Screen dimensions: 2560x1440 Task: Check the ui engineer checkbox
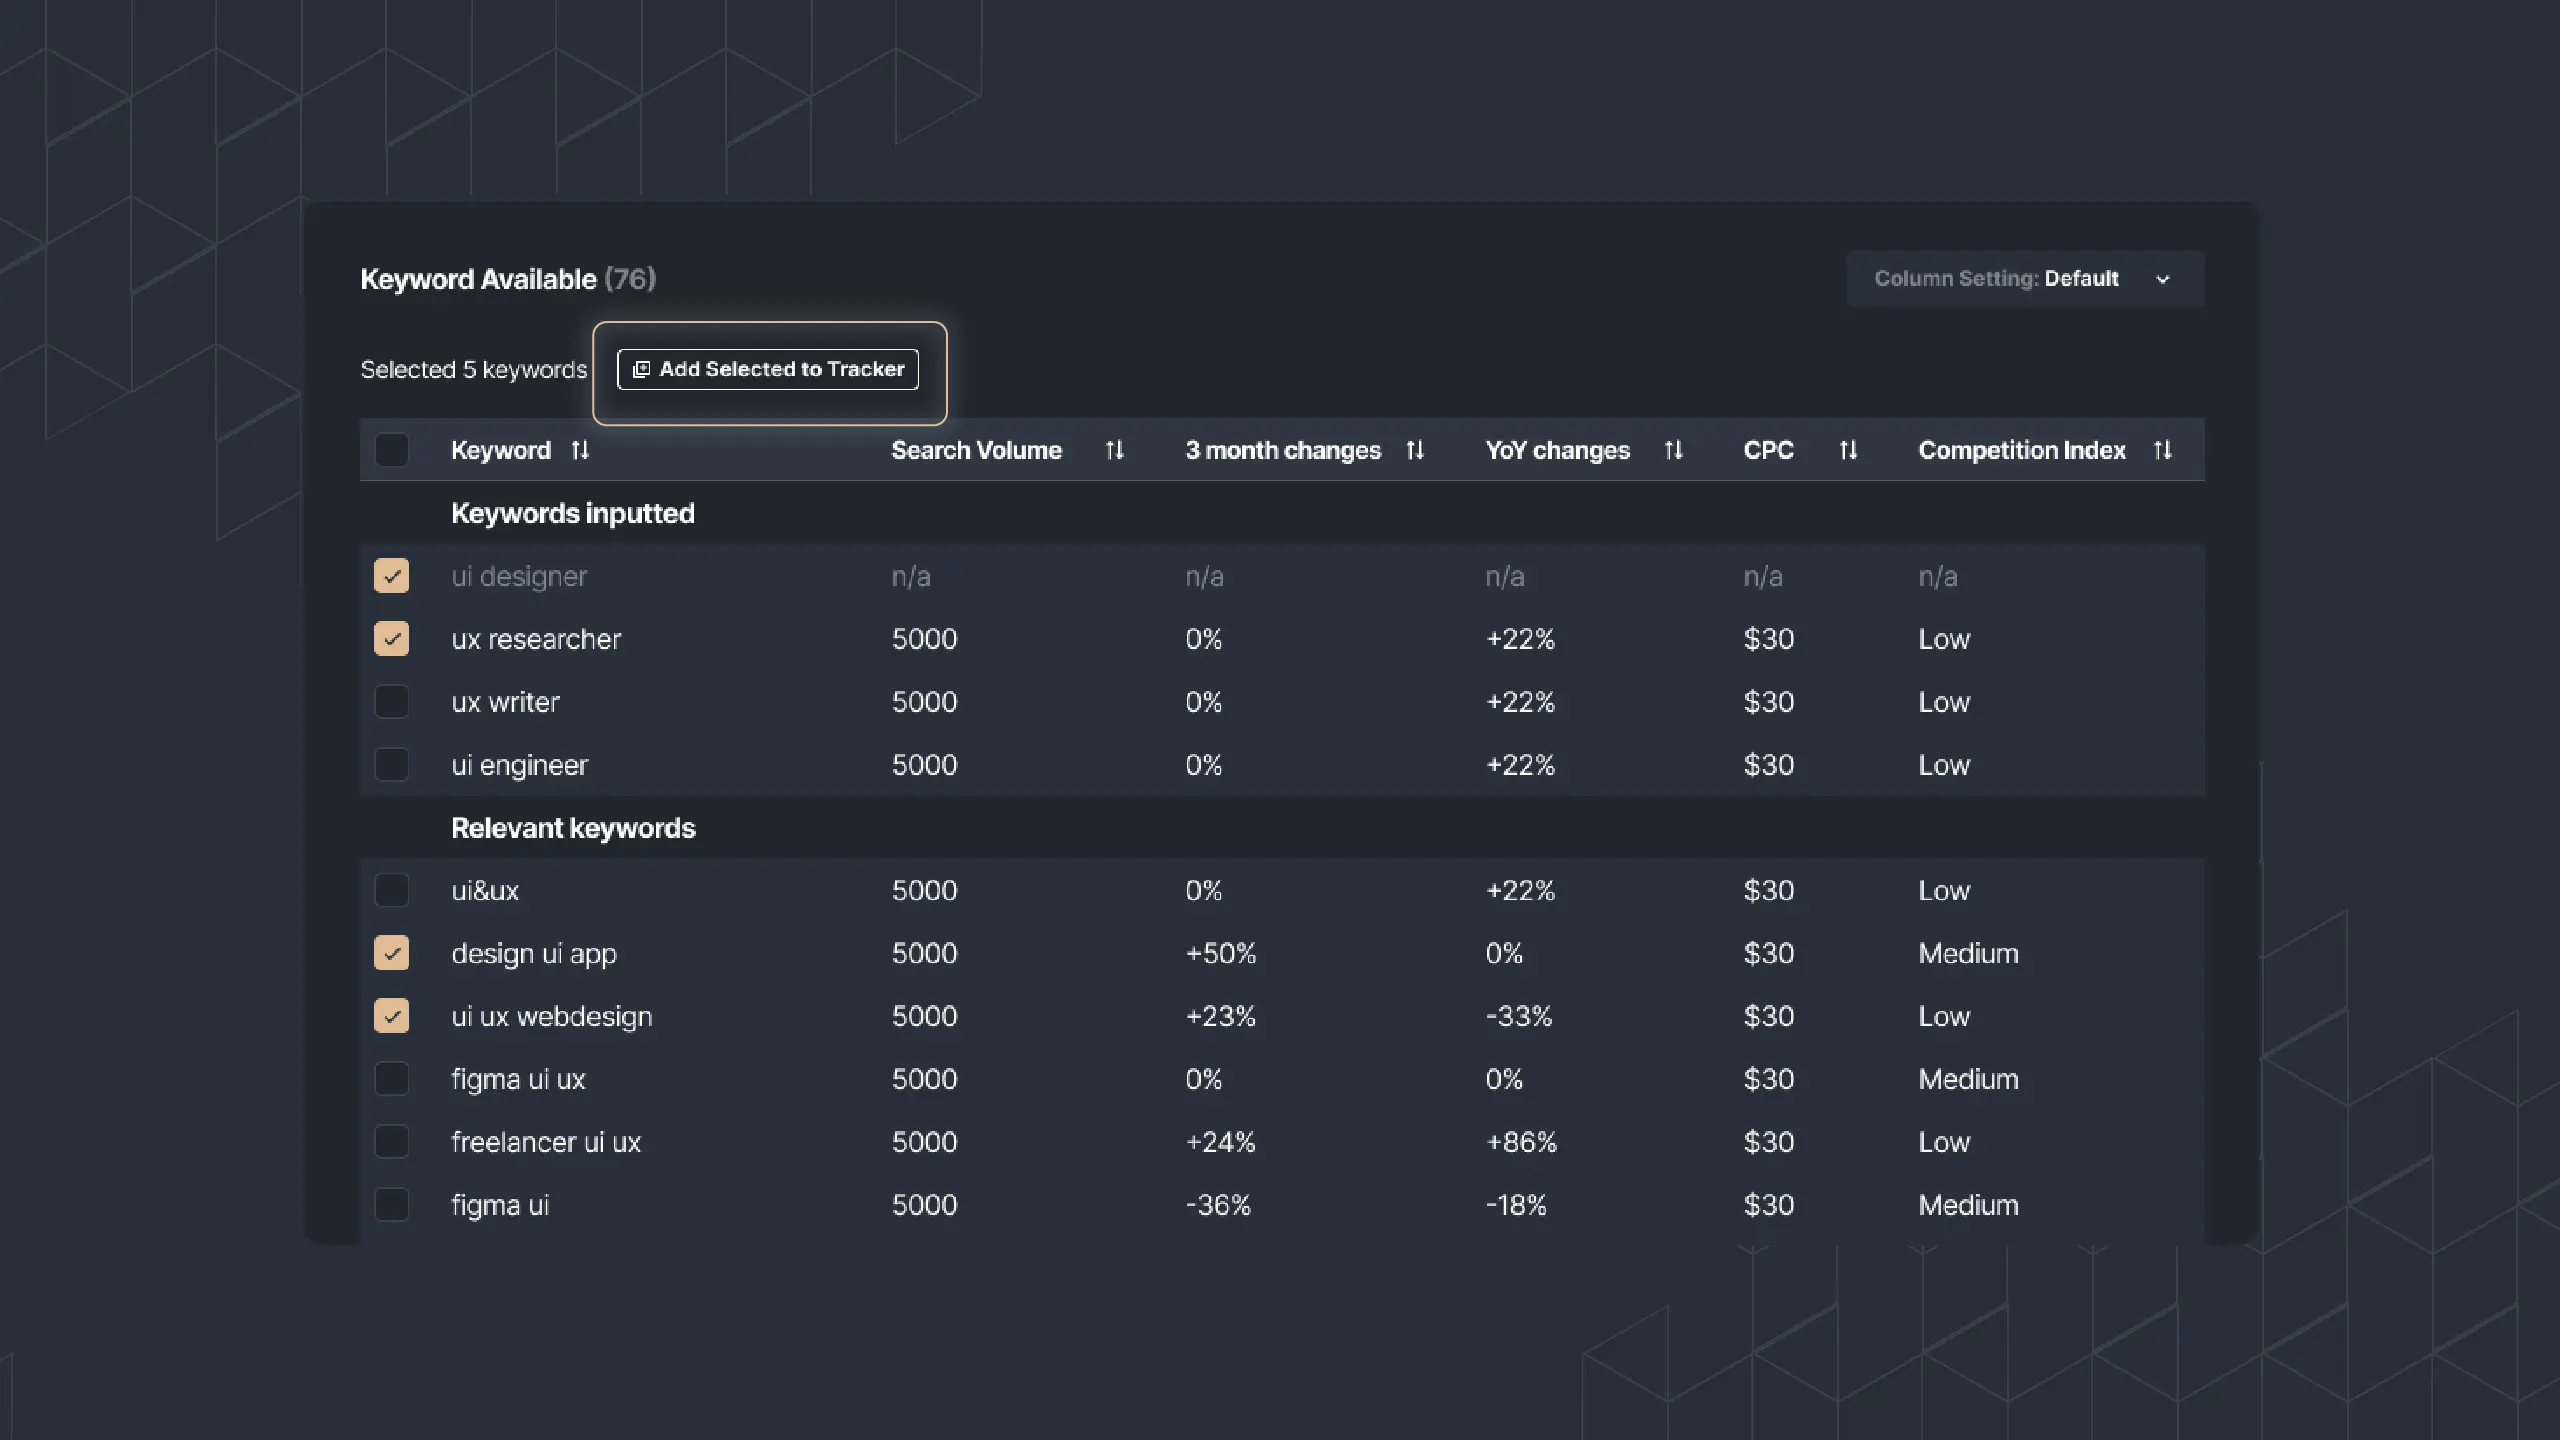tap(392, 765)
